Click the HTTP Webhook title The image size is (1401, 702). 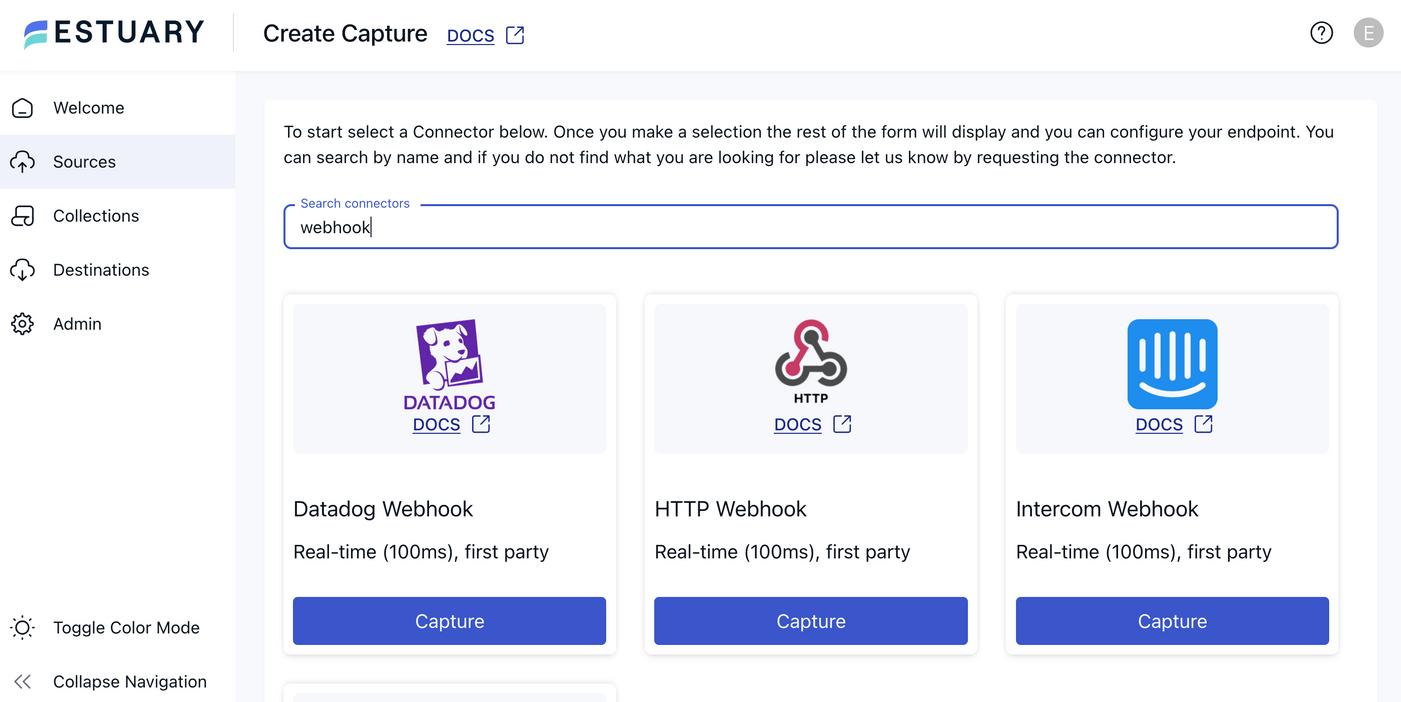731,509
